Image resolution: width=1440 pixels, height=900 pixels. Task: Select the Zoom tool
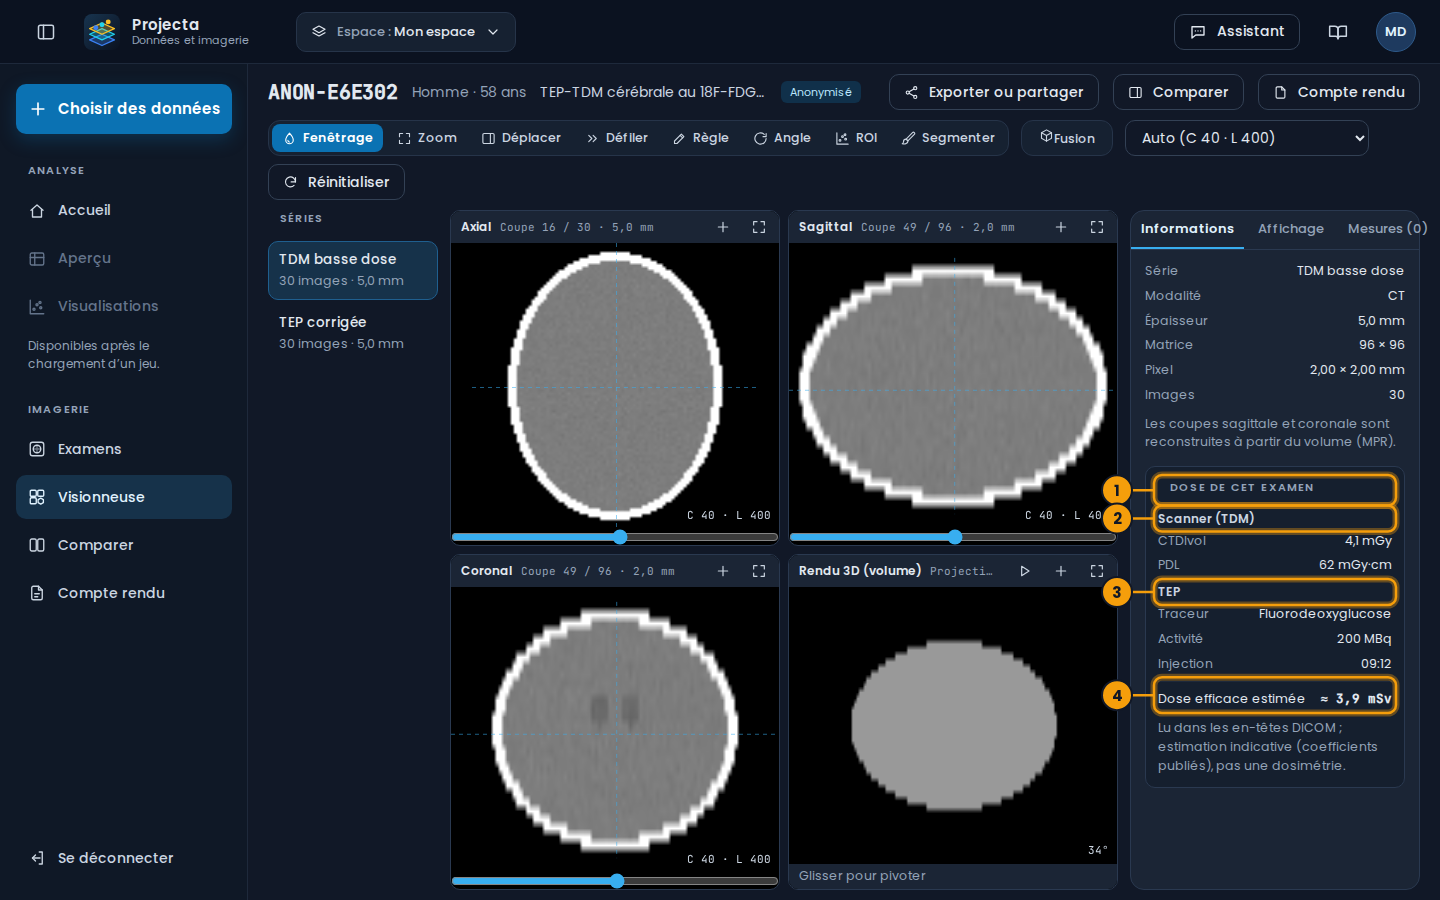point(427,138)
